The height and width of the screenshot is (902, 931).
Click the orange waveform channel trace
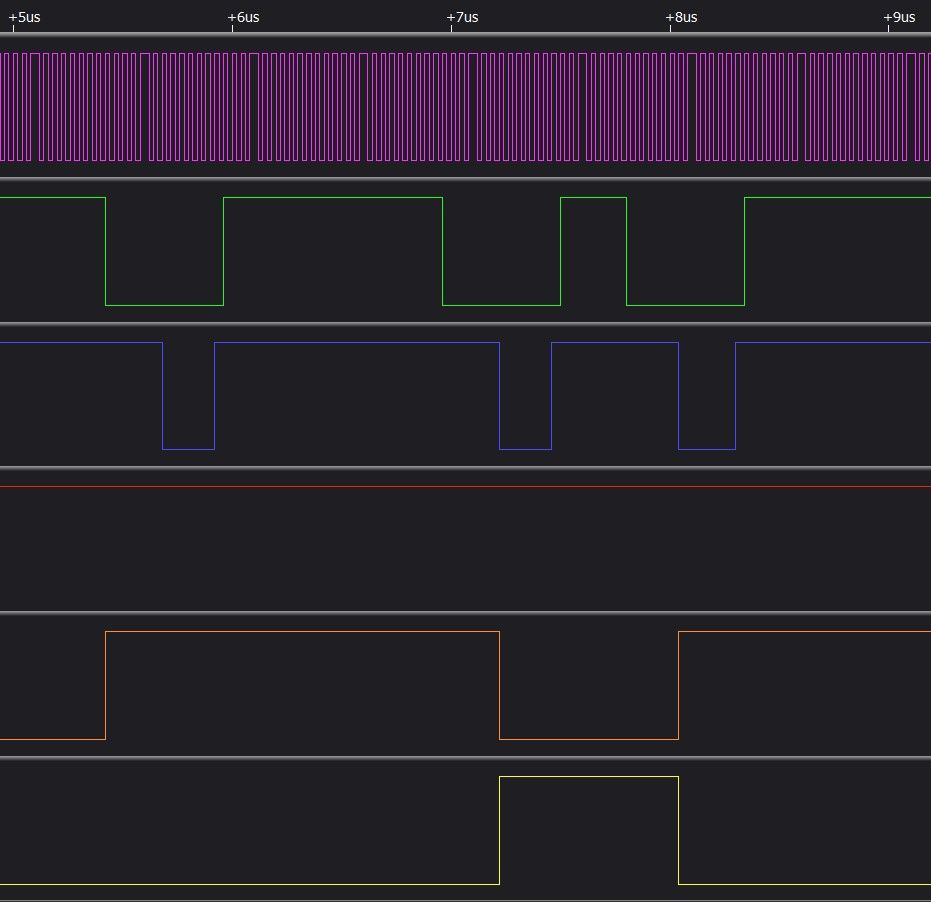466,685
